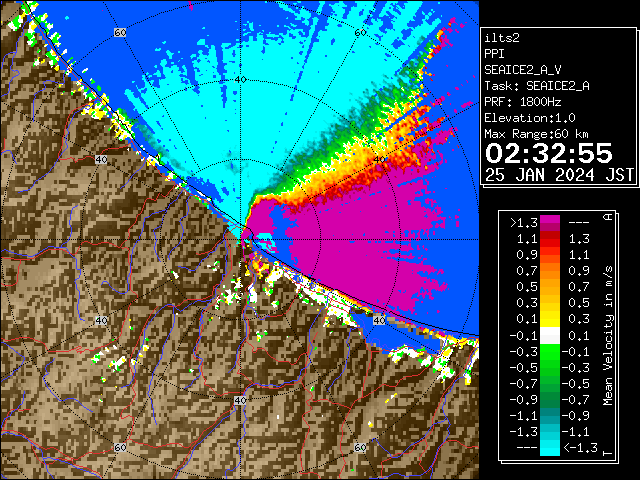Click the '40' ring label on south axis
This screenshot has height=480, width=640.
coord(240,400)
